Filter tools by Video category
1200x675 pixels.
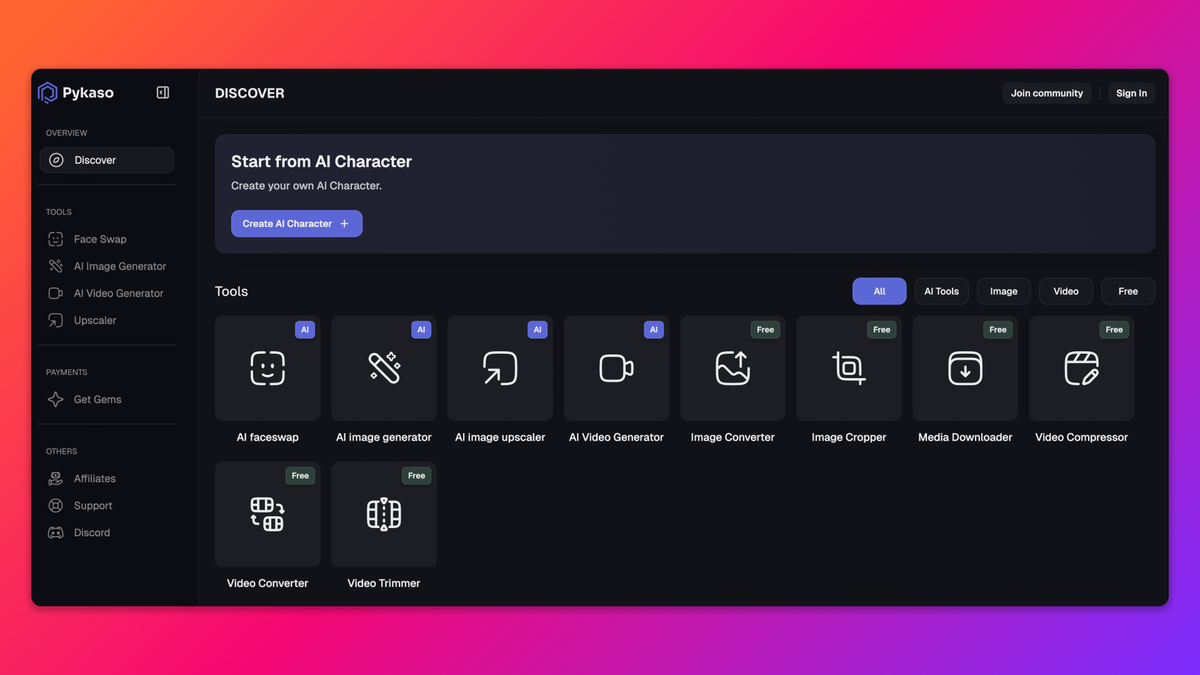point(1066,291)
